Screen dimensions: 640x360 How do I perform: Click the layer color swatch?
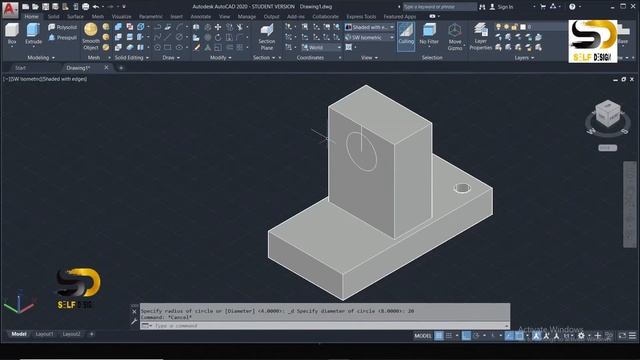[523, 27]
